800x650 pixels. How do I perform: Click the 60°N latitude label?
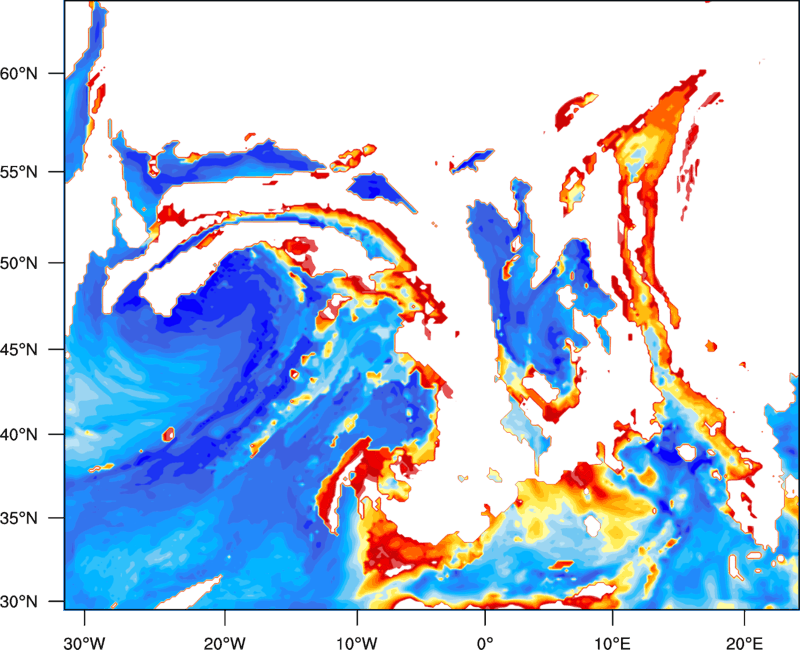19,73
